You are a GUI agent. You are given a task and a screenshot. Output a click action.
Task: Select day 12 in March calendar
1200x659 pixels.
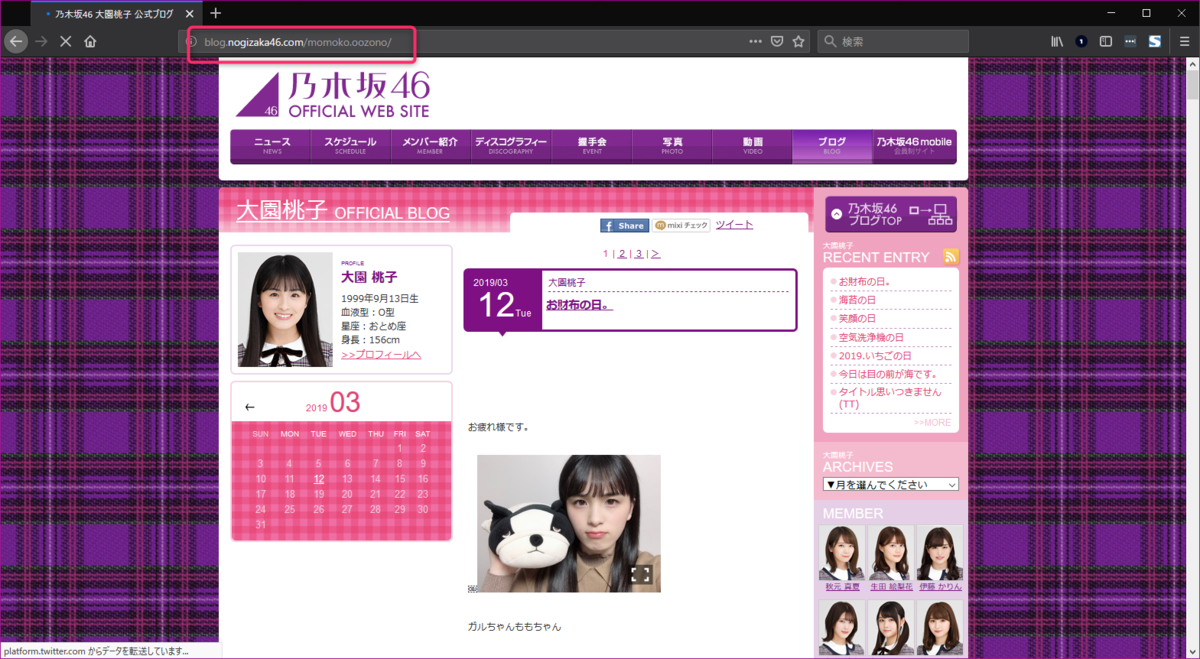[318, 479]
